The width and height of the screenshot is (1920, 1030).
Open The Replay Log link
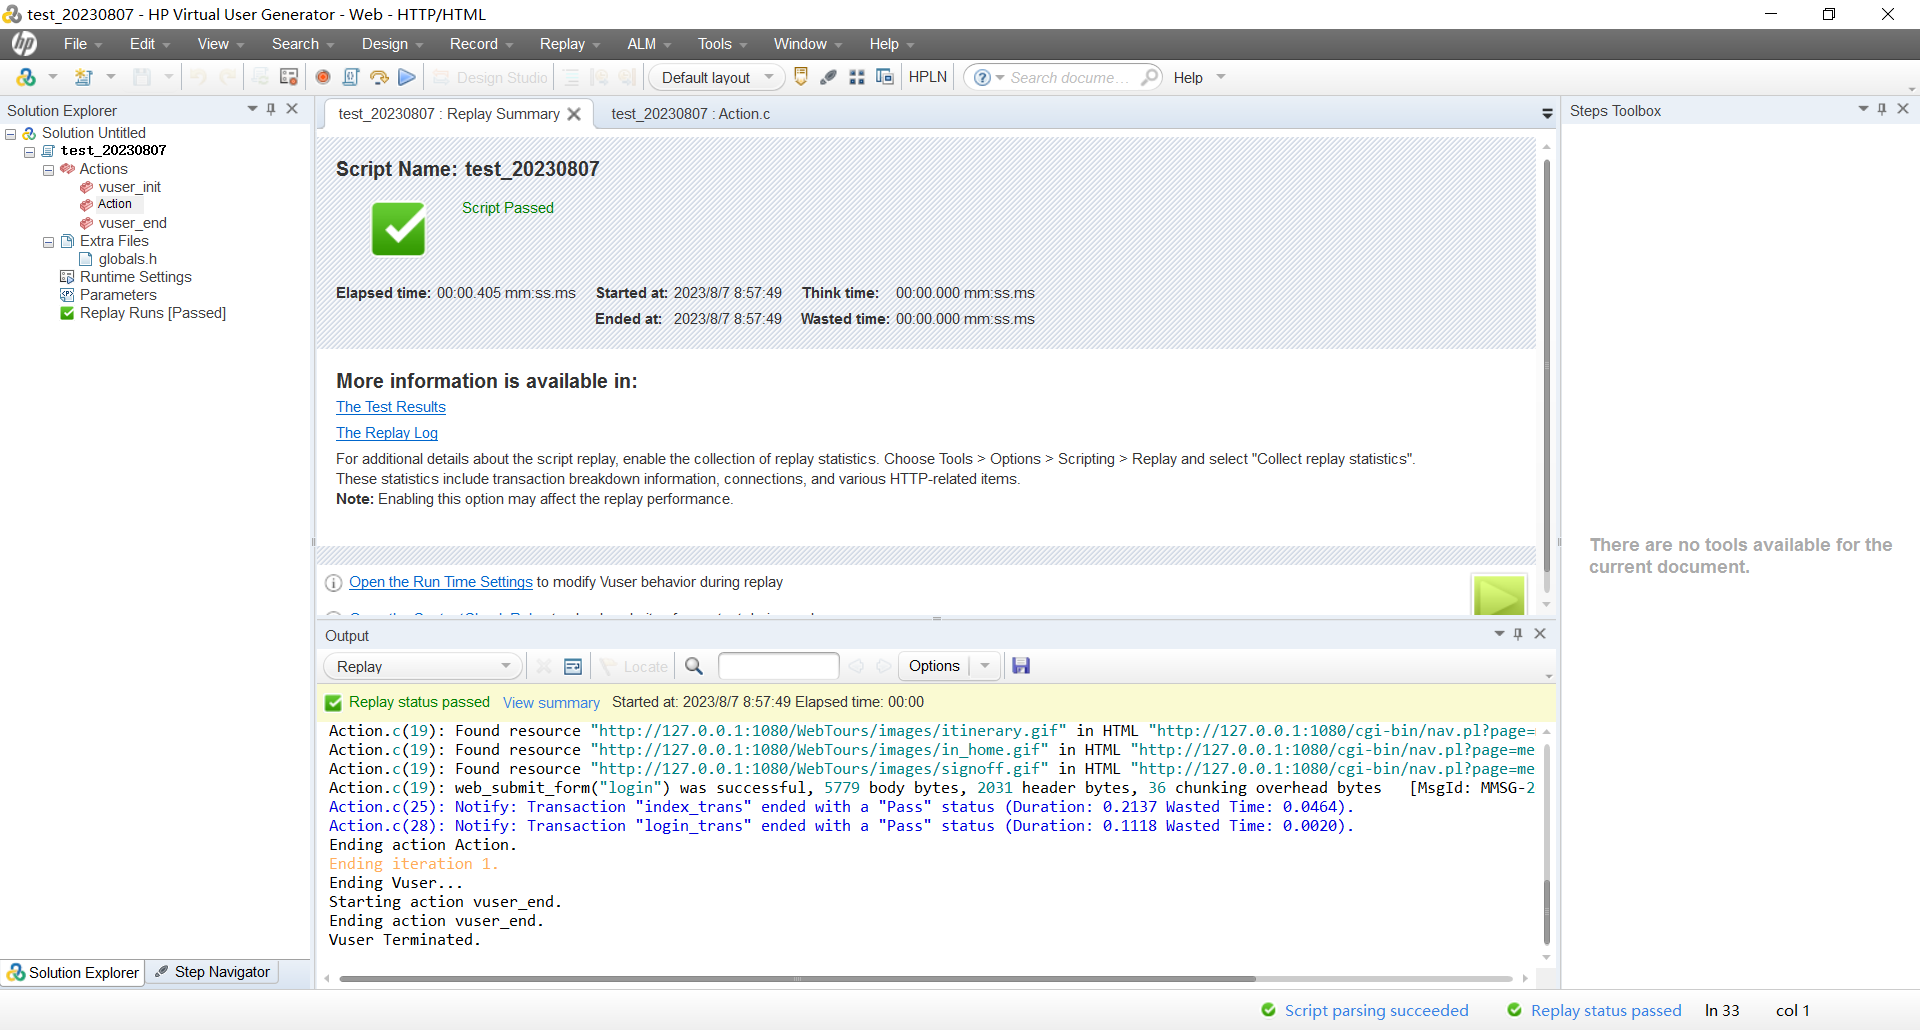(x=387, y=433)
